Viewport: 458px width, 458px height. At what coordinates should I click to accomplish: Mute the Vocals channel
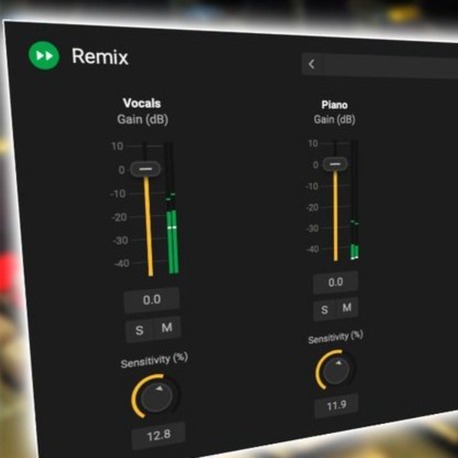coord(167,328)
